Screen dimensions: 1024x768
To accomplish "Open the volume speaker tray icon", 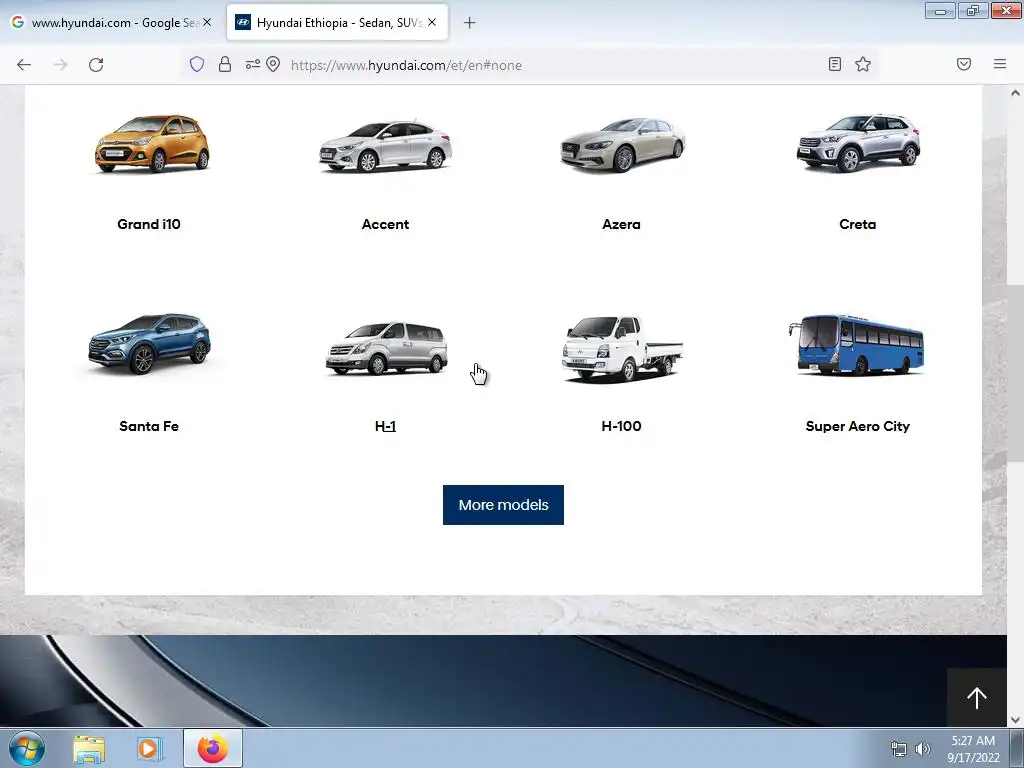I will click(x=922, y=749).
